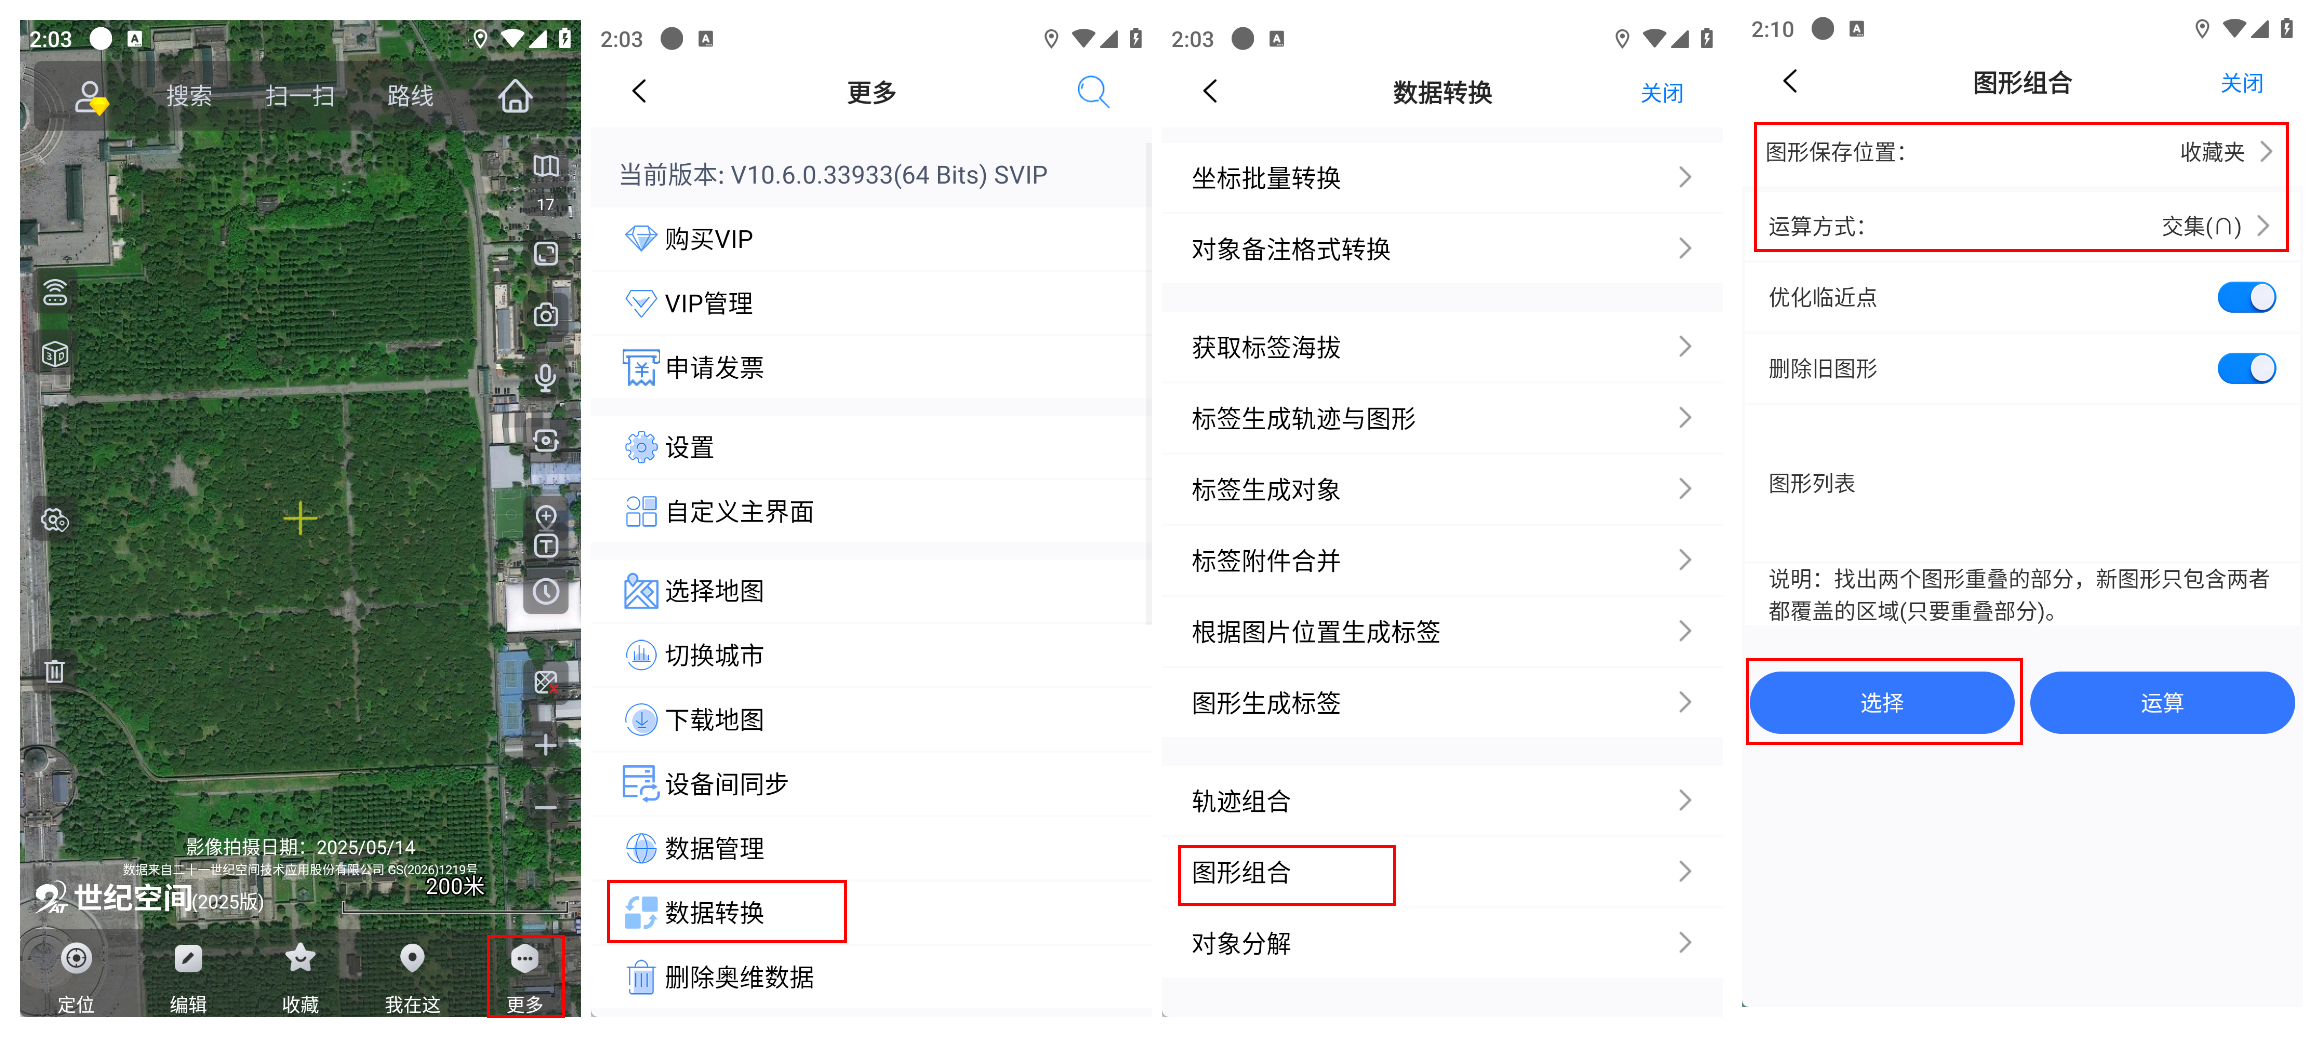Tap the text label T icon on map

(x=546, y=546)
